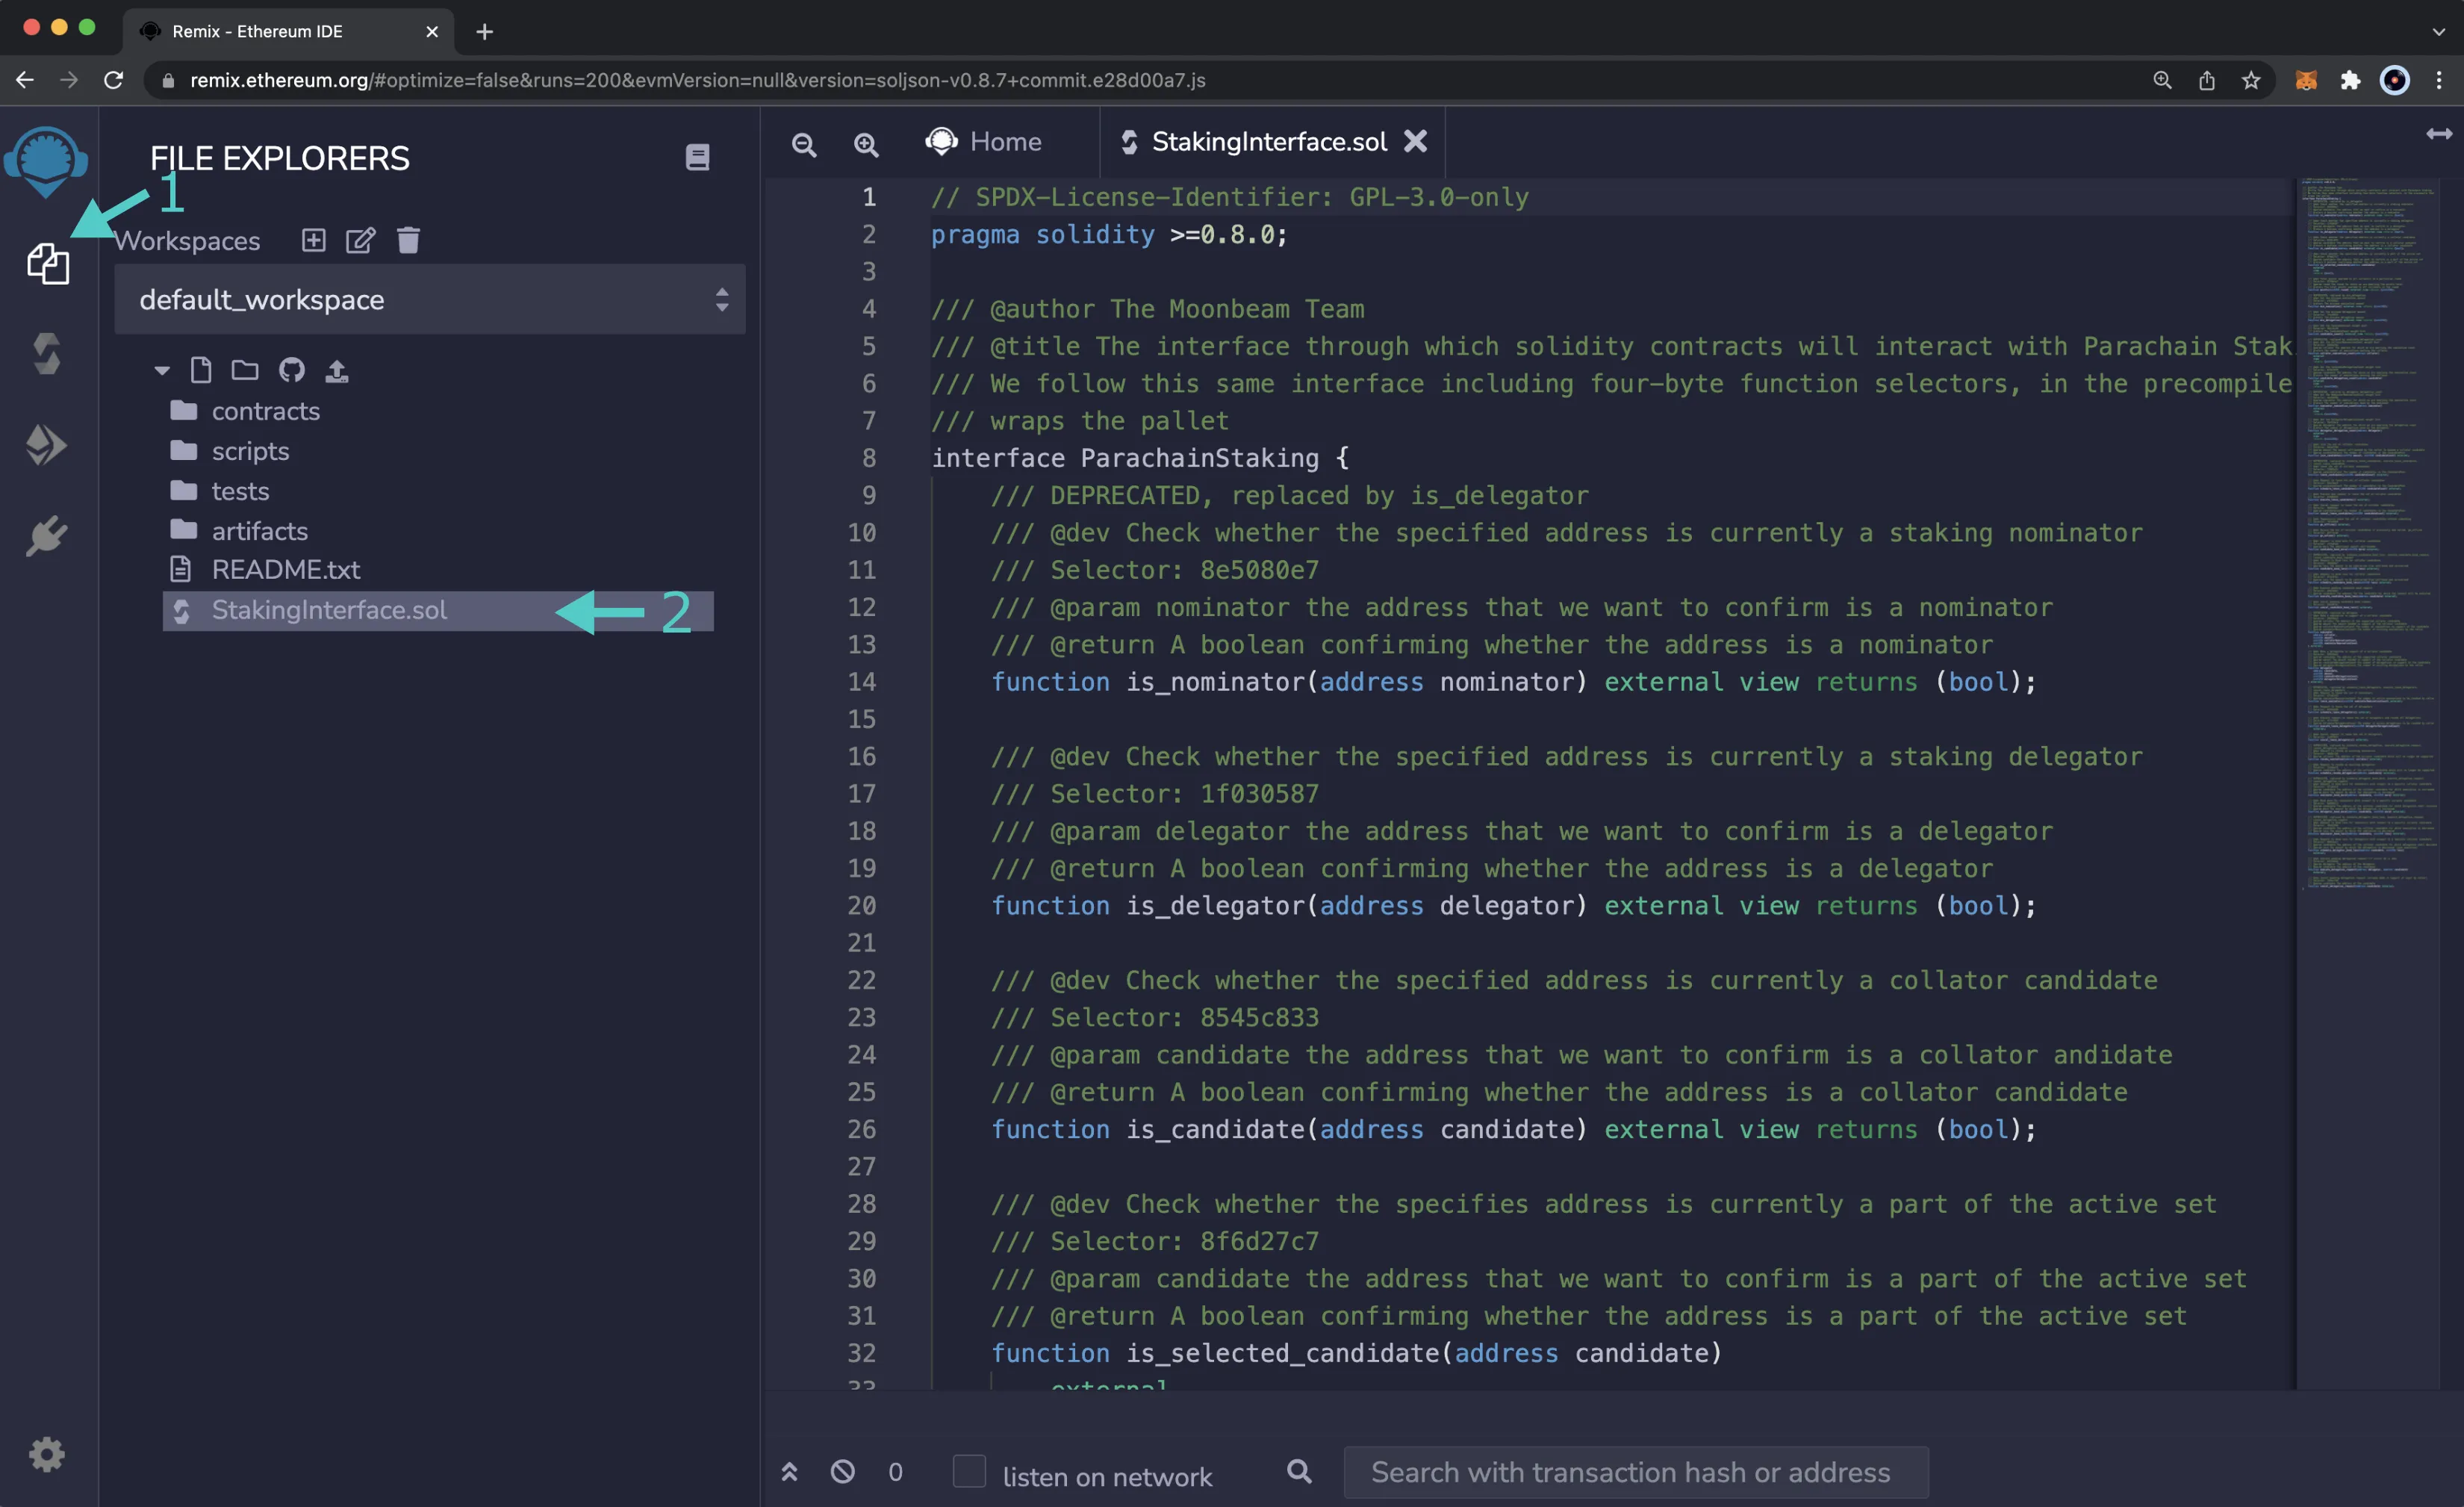
Task: Open browser share icon
Action: 2207,80
